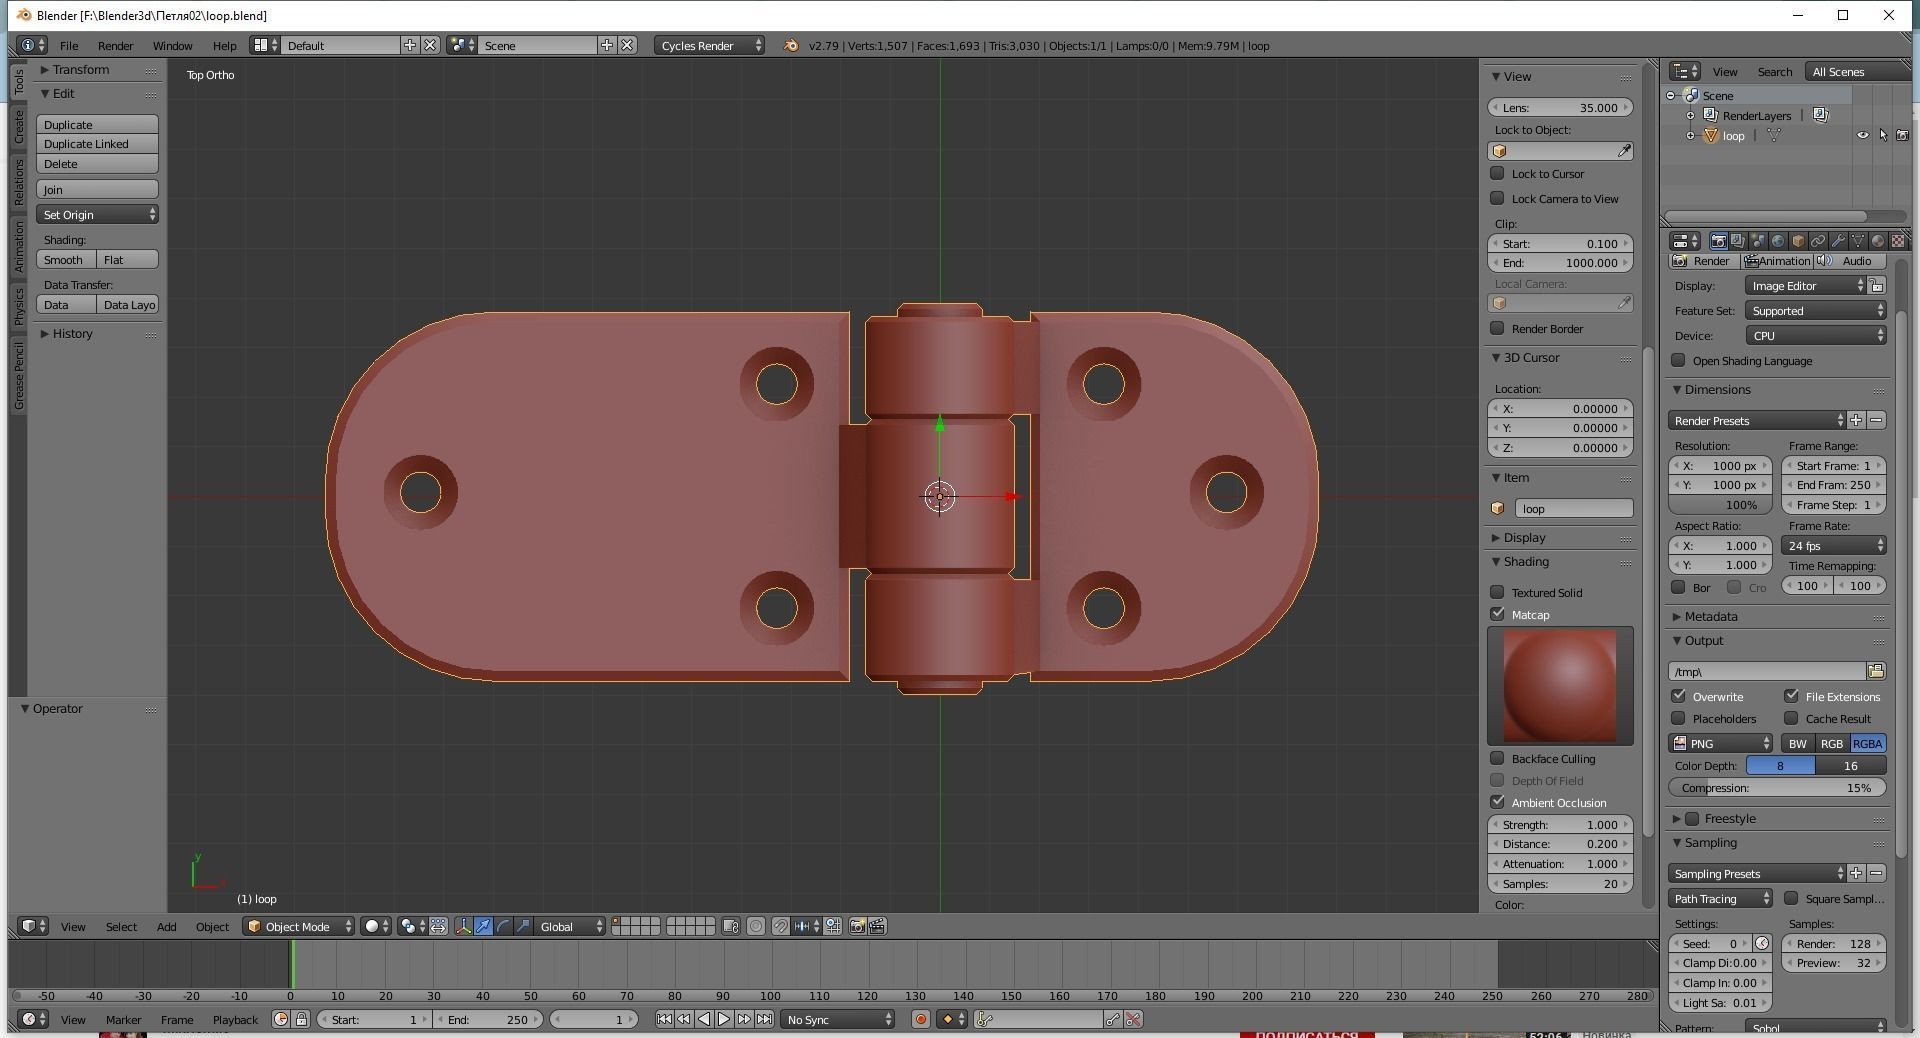Image resolution: width=1920 pixels, height=1038 pixels.
Task: Click the Blender logo icon in the info header
Action: (x=790, y=45)
